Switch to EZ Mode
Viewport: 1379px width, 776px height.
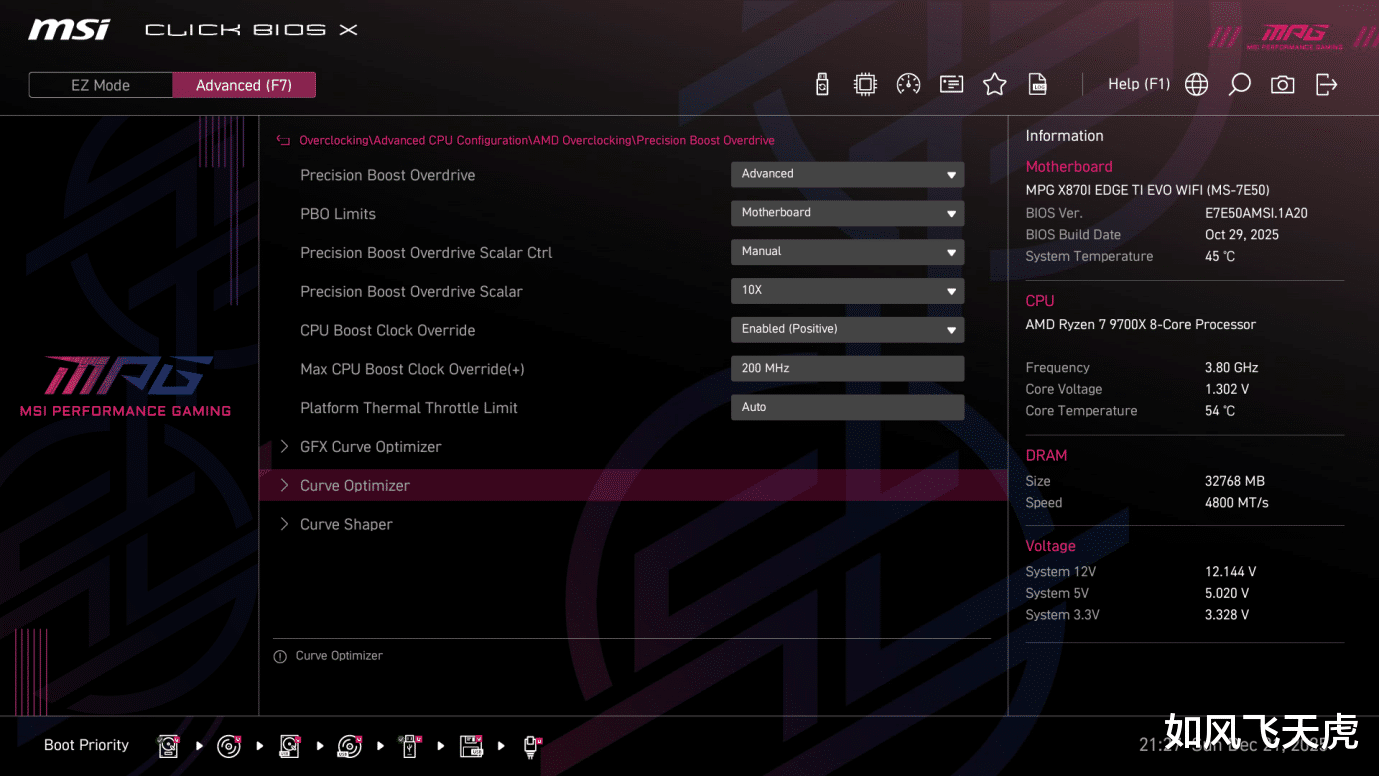100,85
